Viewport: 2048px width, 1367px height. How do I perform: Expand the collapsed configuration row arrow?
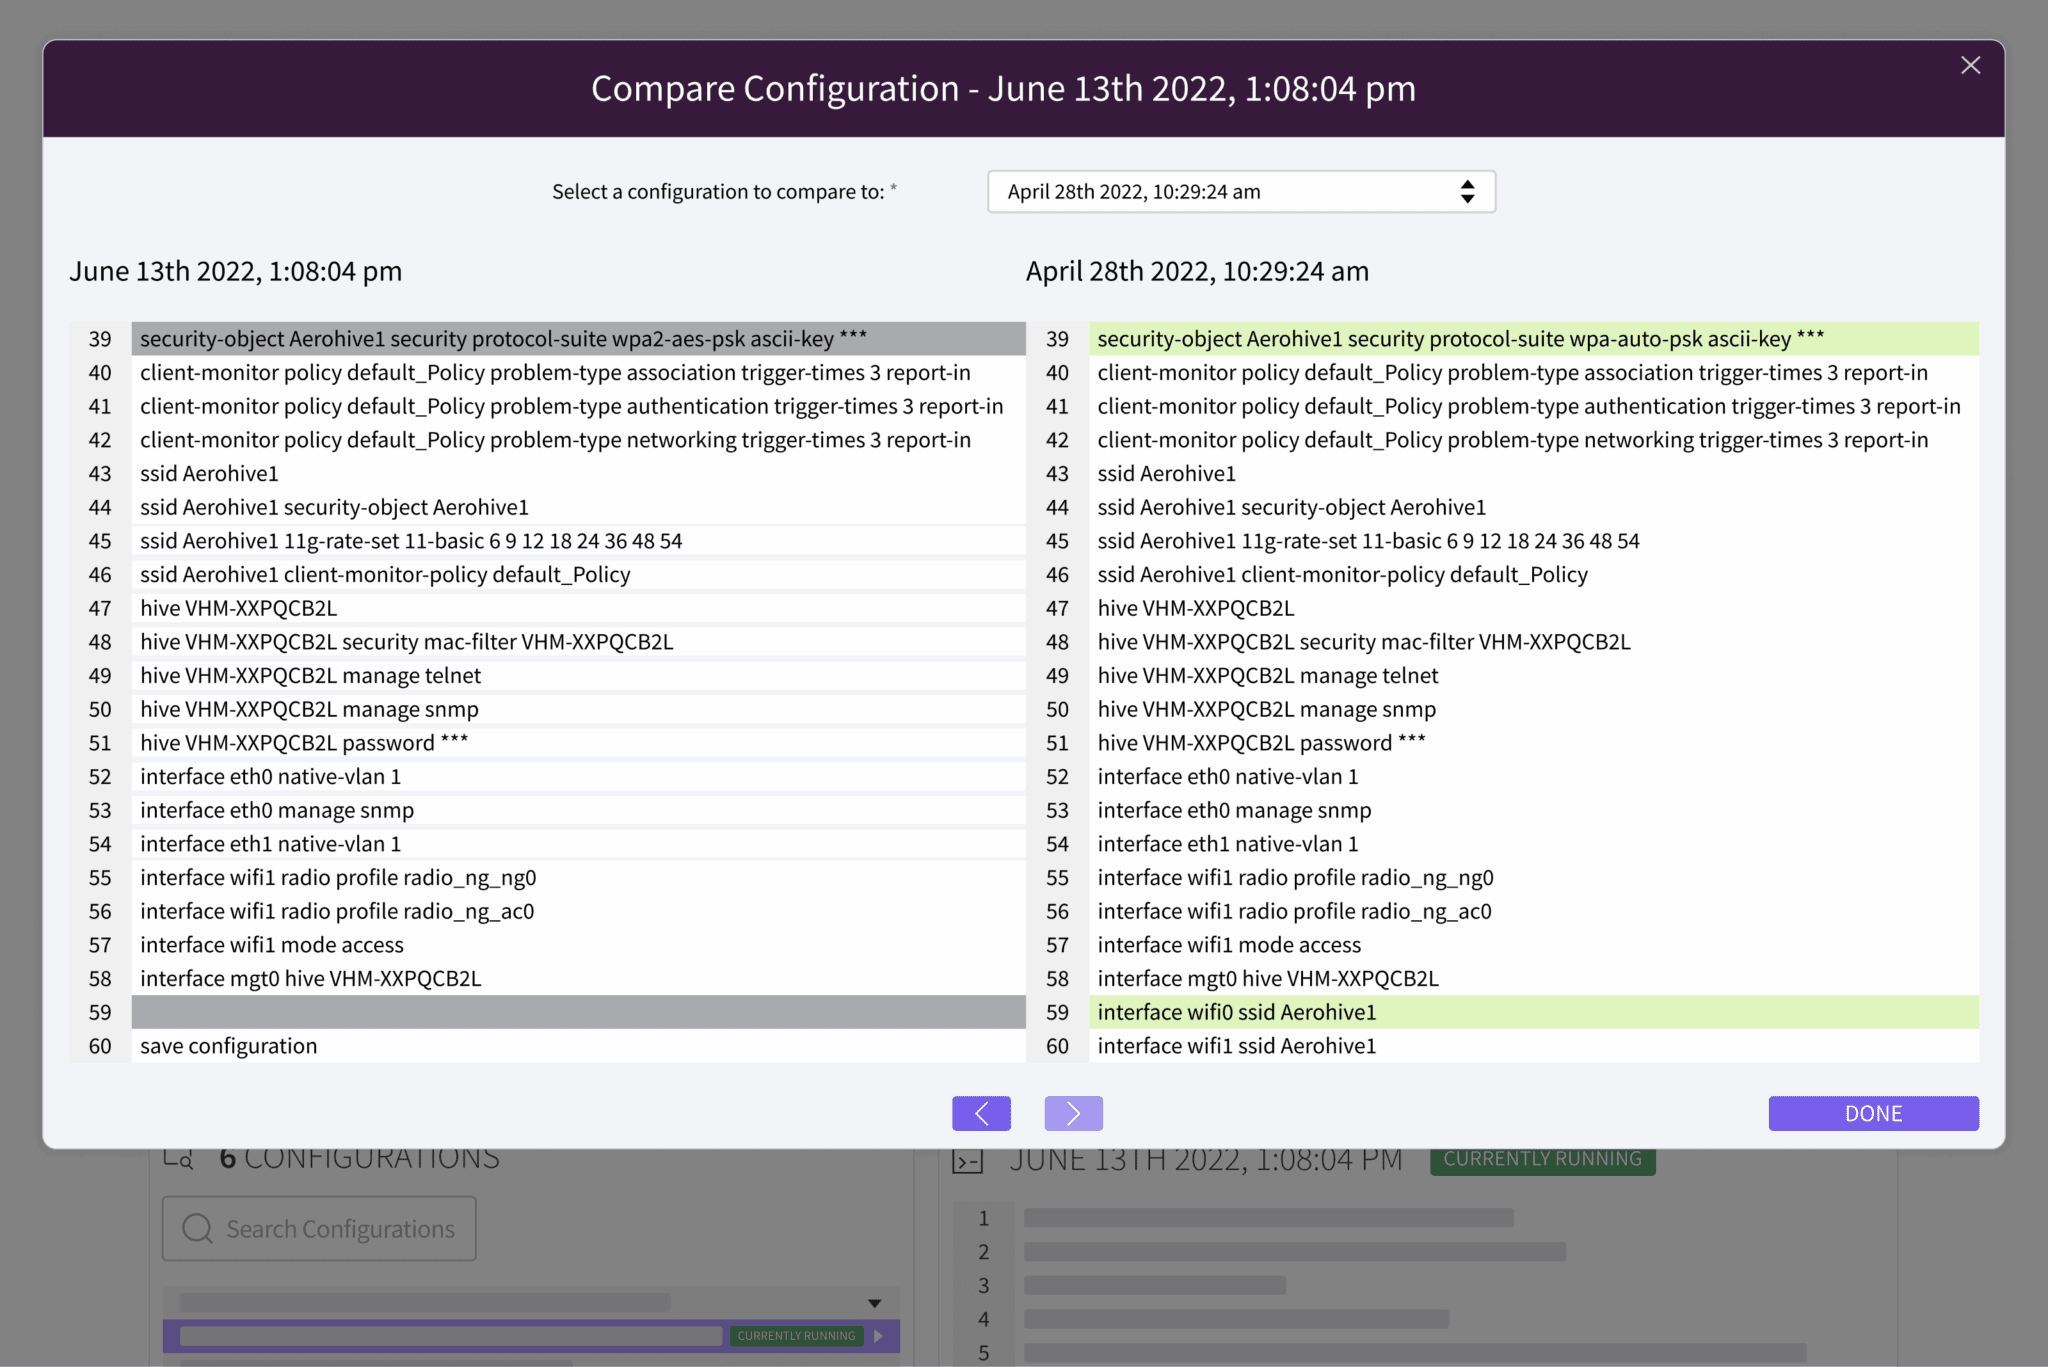(x=874, y=1303)
